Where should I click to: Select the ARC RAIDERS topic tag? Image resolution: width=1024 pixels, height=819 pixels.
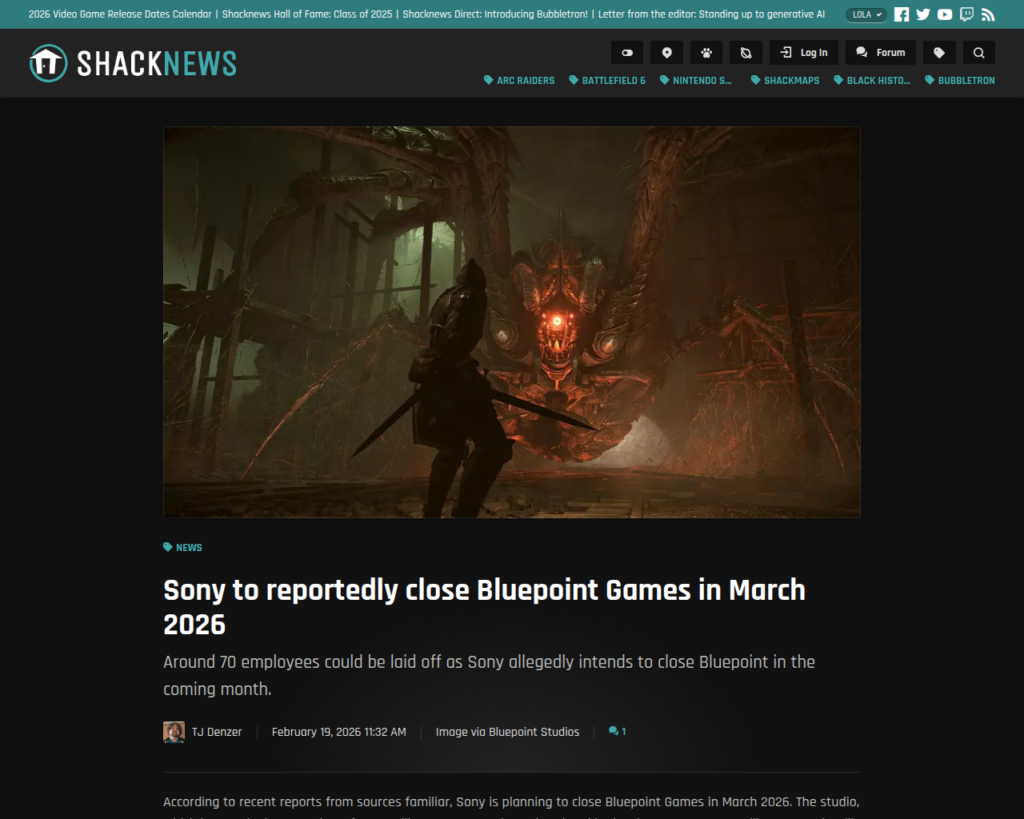[519, 81]
